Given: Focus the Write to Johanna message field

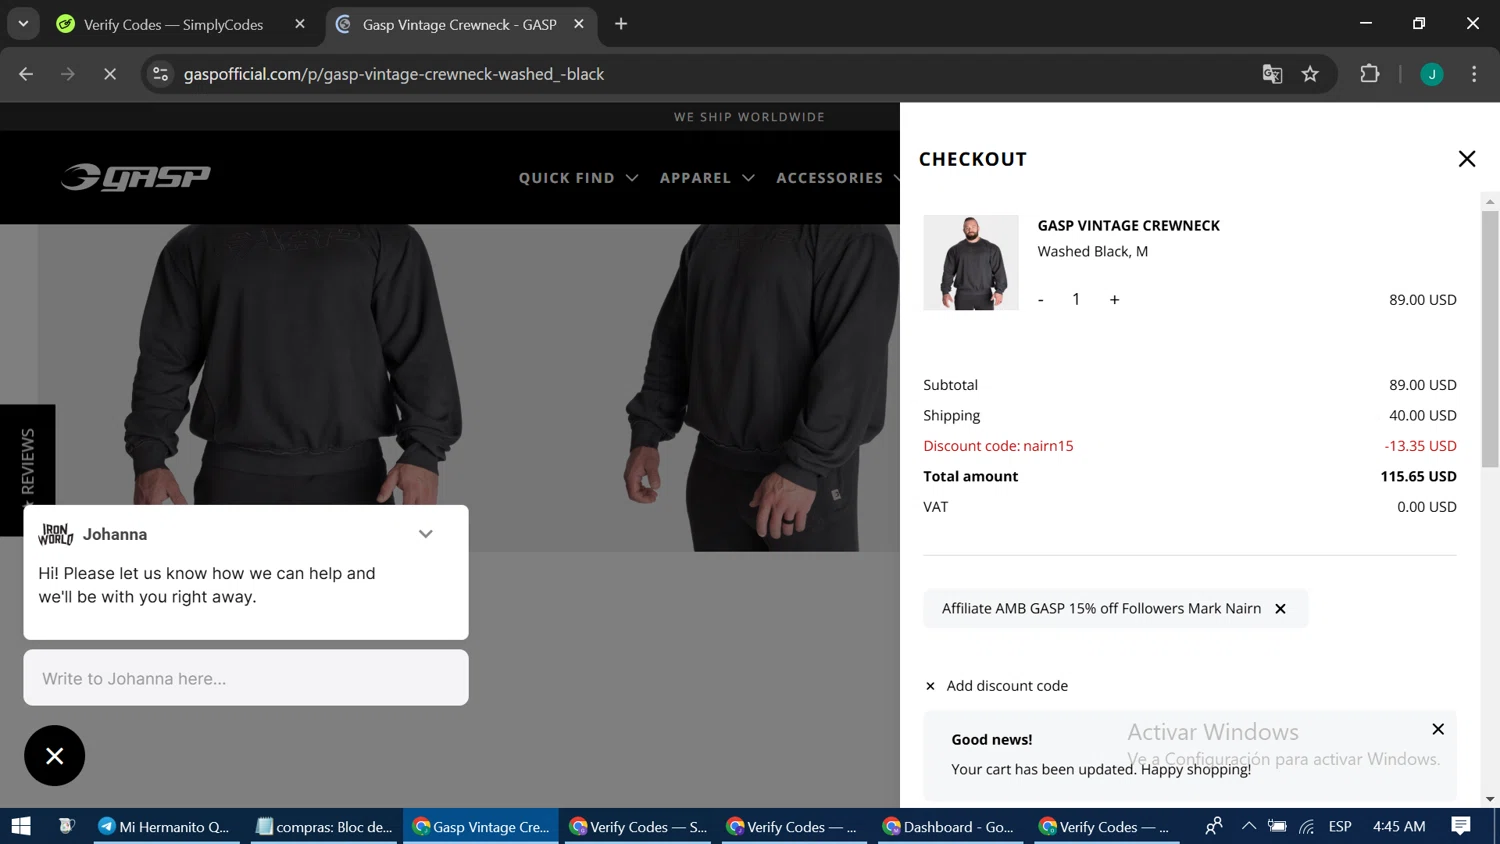Looking at the screenshot, I should click(246, 678).
